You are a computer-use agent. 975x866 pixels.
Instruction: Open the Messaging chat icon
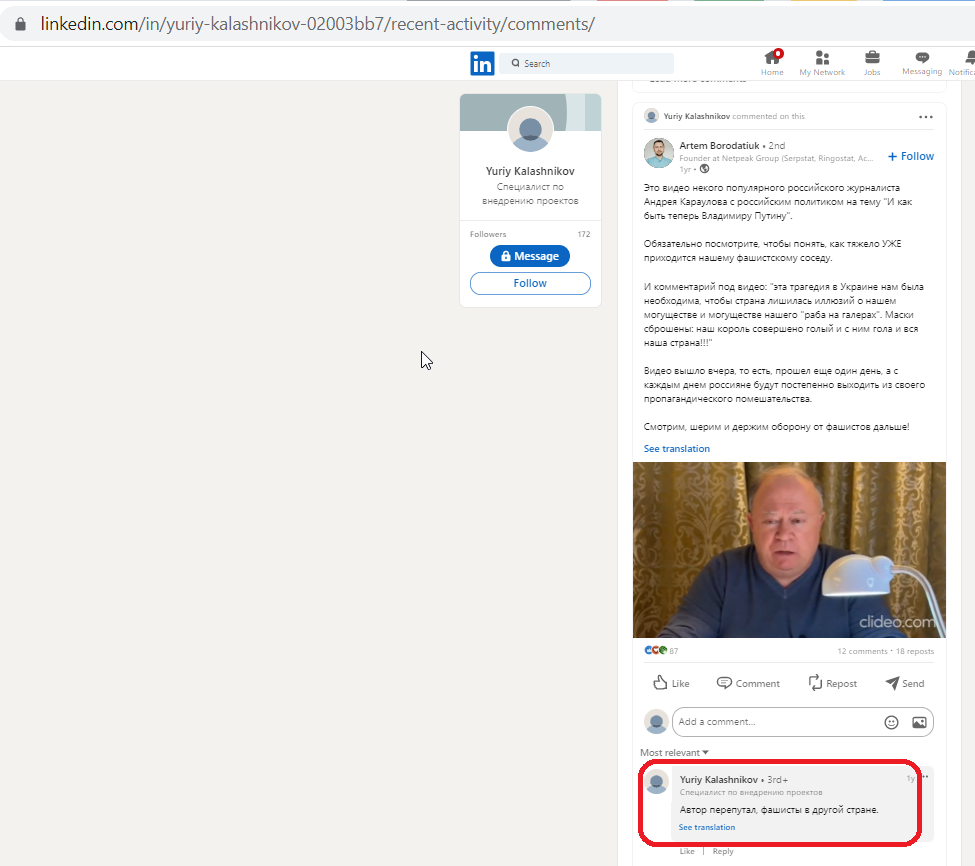pyautogui.click(x=922, y=57)
